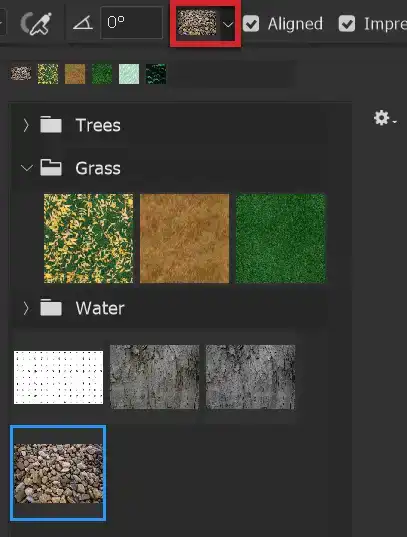Choose the brown dry grass pattern thumbnail
The height and width of the screenshot is (537, 407).
click(184, 238)
